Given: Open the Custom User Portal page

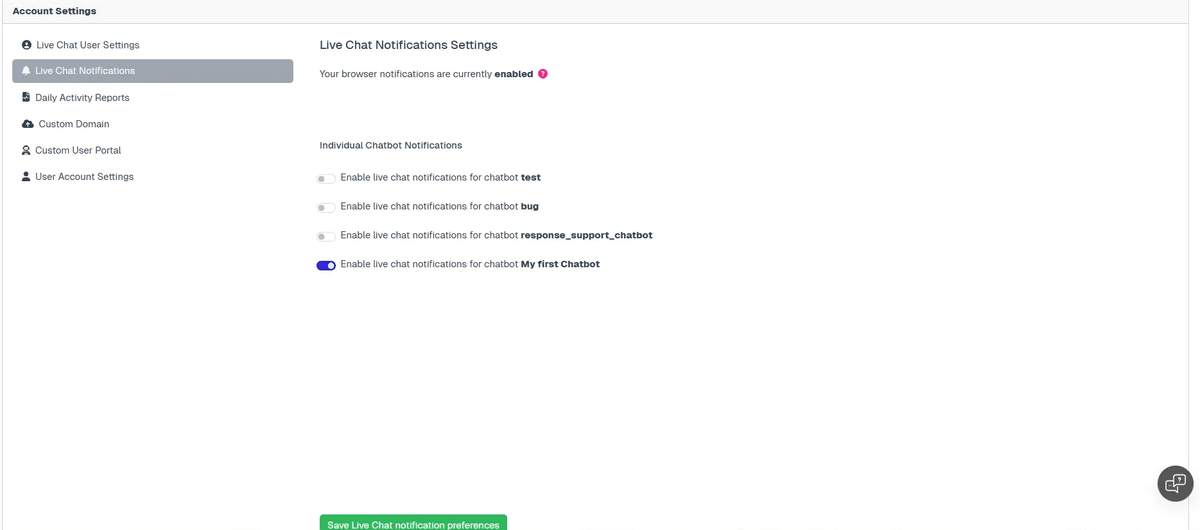Looking at the screenshot, I should 78,150.
